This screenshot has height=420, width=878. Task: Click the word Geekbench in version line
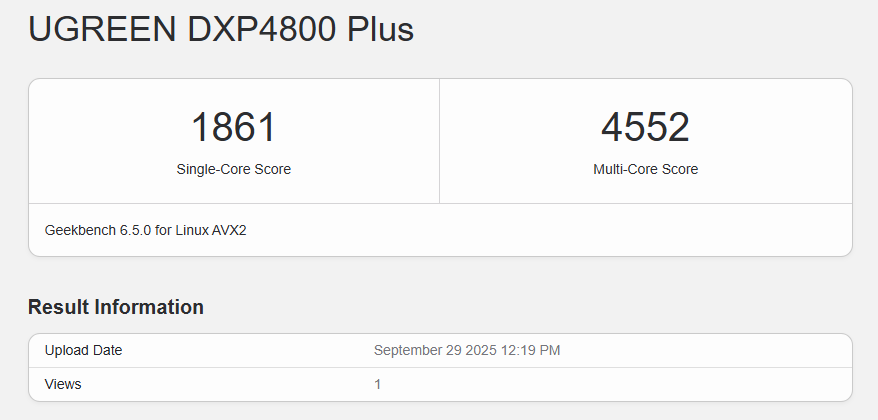tap(78, 230)
